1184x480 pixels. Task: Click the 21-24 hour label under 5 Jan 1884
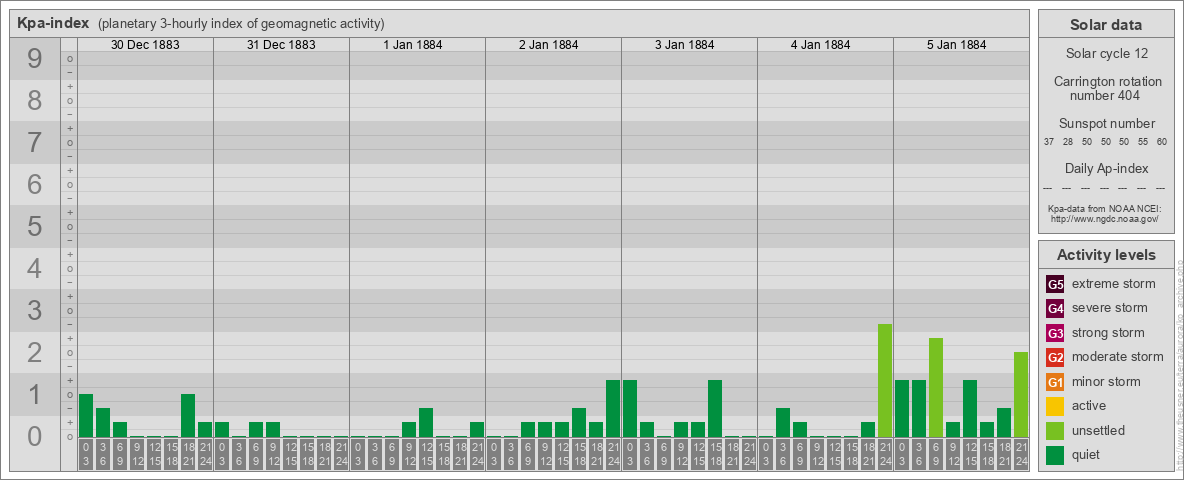1021,454
